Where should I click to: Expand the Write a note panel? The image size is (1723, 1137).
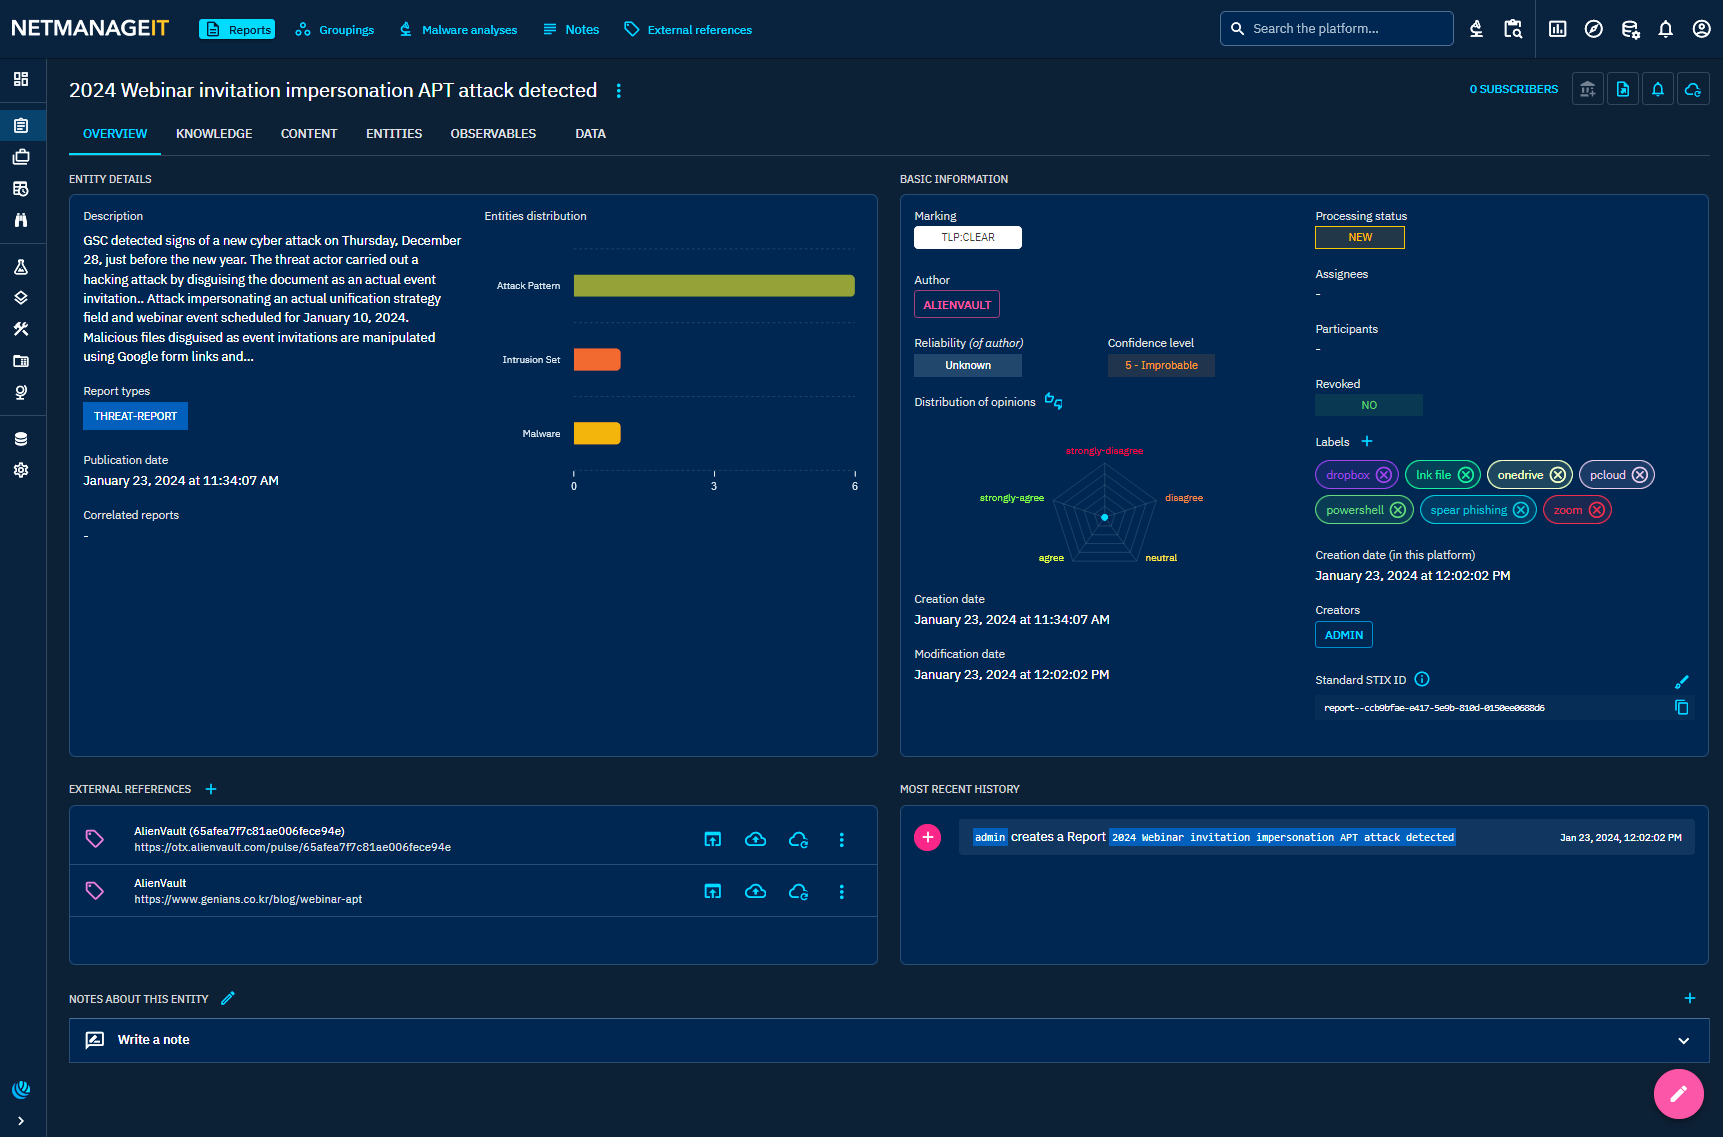pyautogui.click(x=1683, y=1041)
